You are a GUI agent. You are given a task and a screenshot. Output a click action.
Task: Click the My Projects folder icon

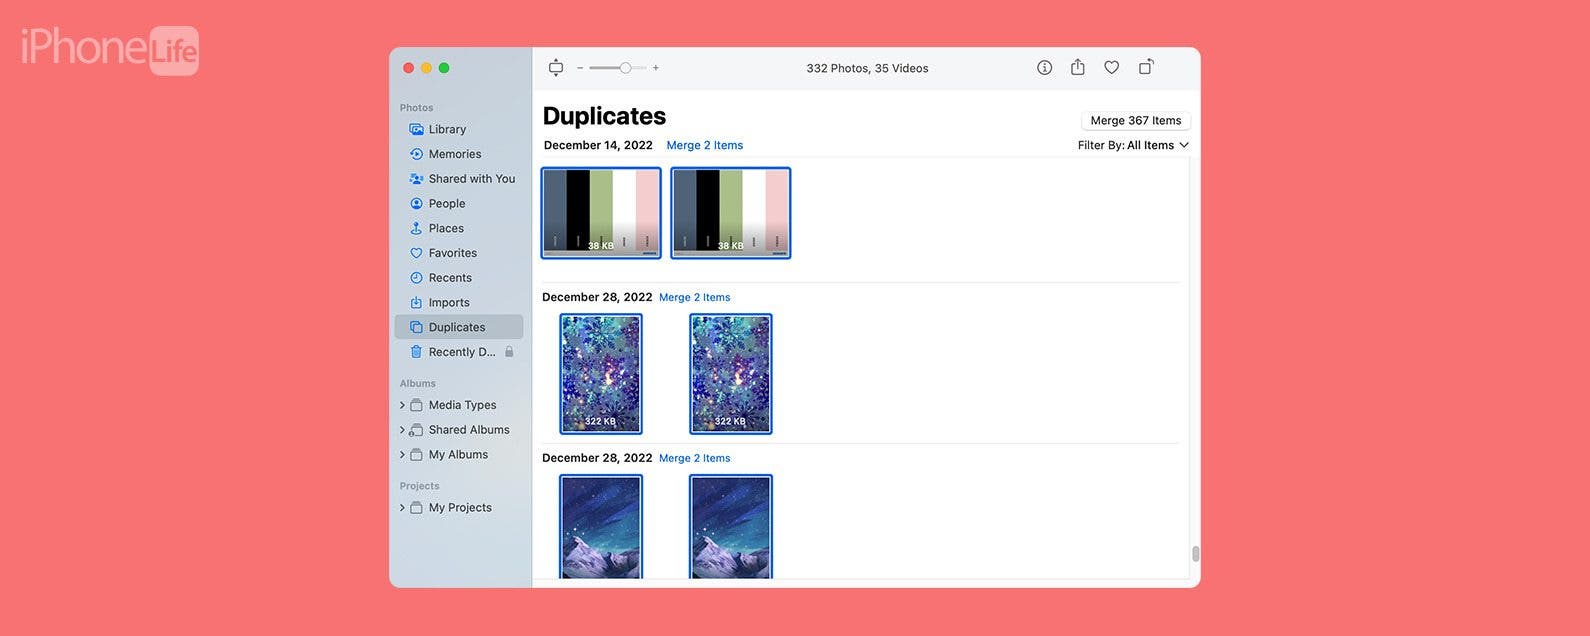pos(416,508)
